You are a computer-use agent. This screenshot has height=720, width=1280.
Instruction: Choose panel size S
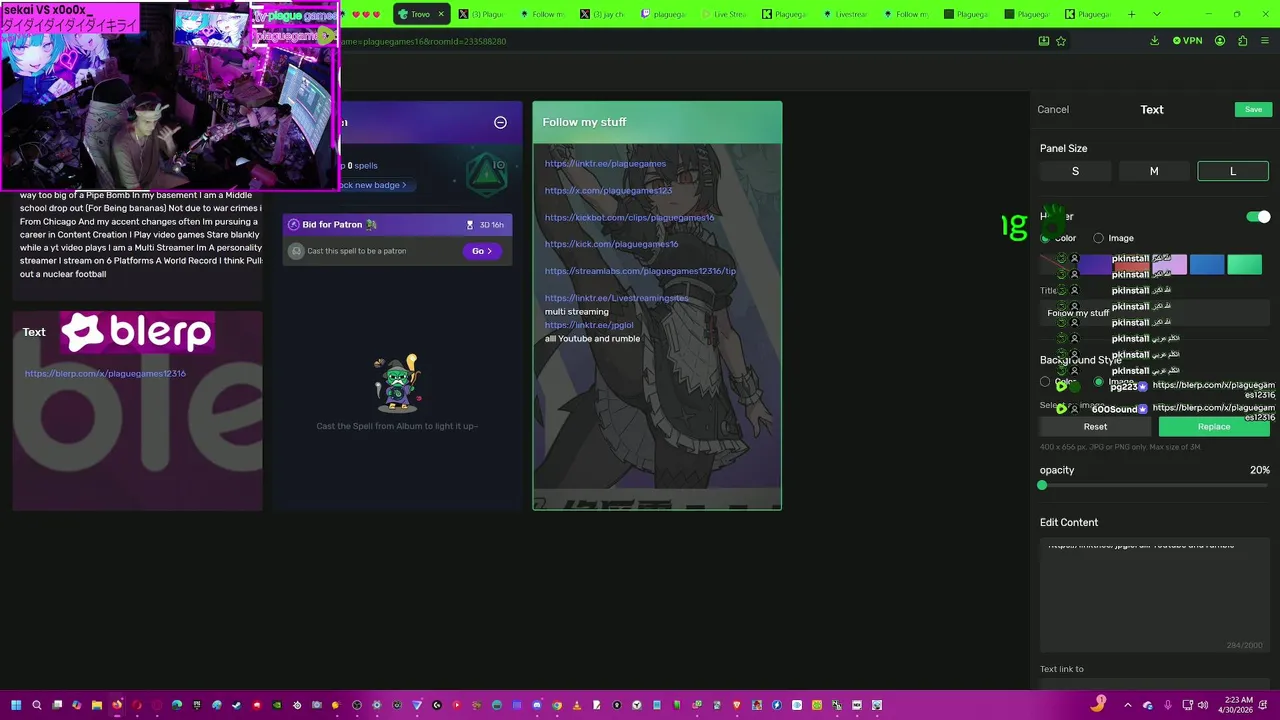pyautogui.click(x=1075, y=171)
